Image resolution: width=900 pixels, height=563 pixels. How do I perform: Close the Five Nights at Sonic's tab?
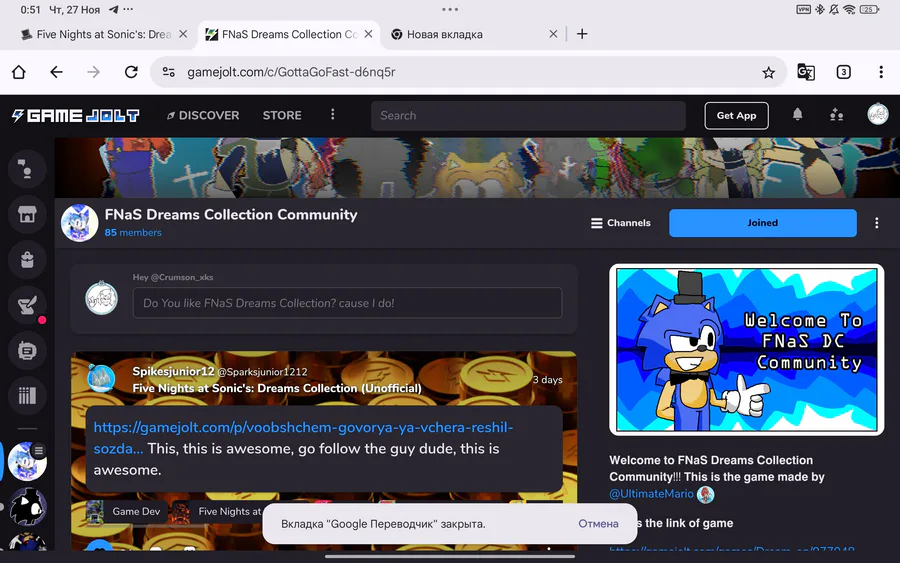tap(183, 34)
